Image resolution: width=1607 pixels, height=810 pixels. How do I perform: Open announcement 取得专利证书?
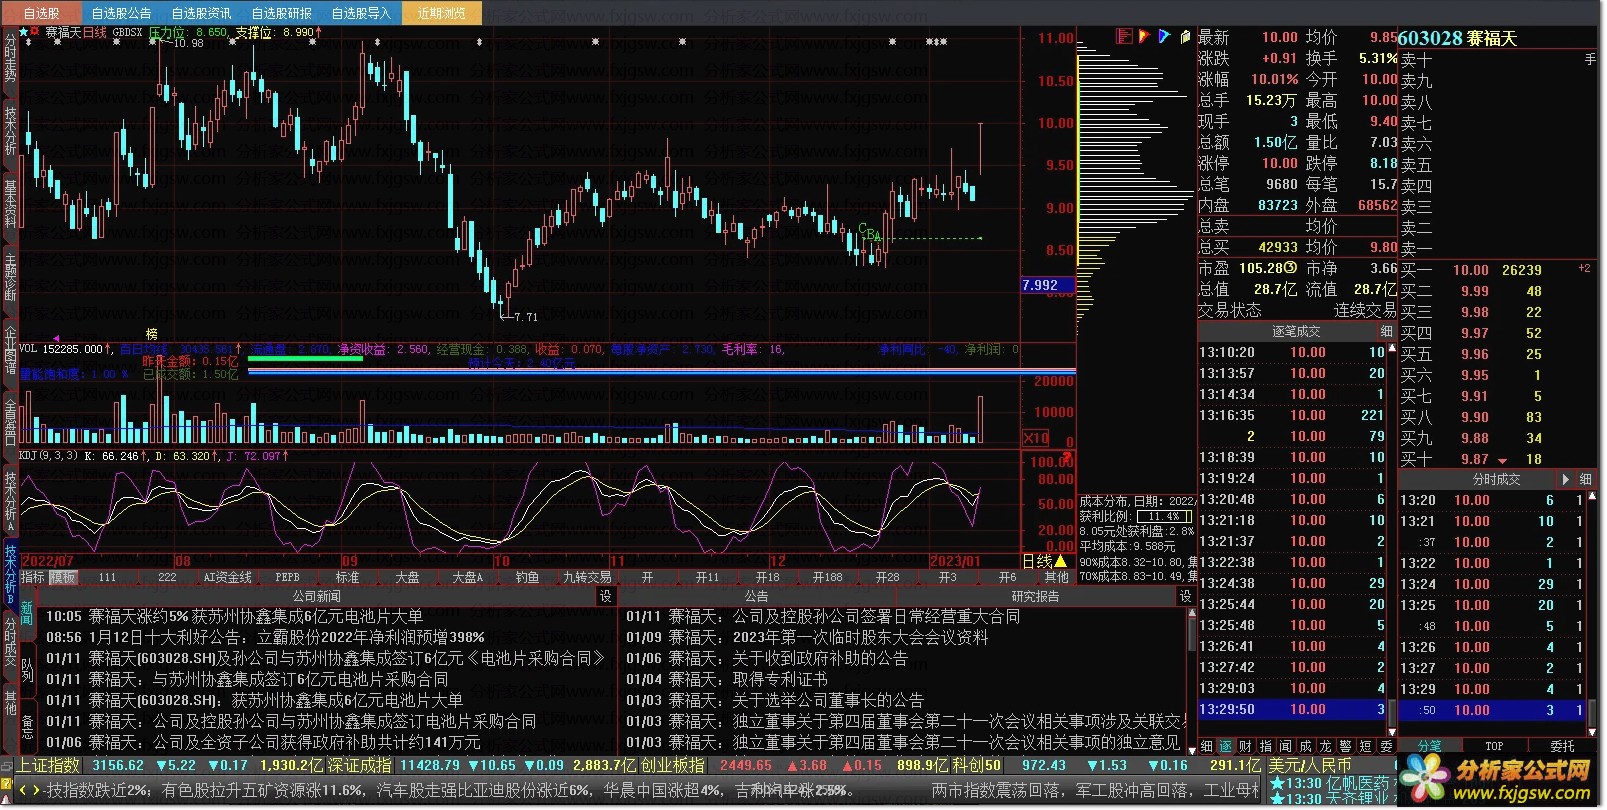click(x=780, y=679)
